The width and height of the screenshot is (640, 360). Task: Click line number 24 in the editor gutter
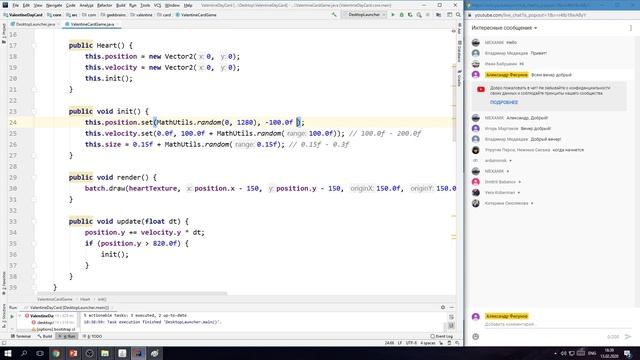pos(13,122)
